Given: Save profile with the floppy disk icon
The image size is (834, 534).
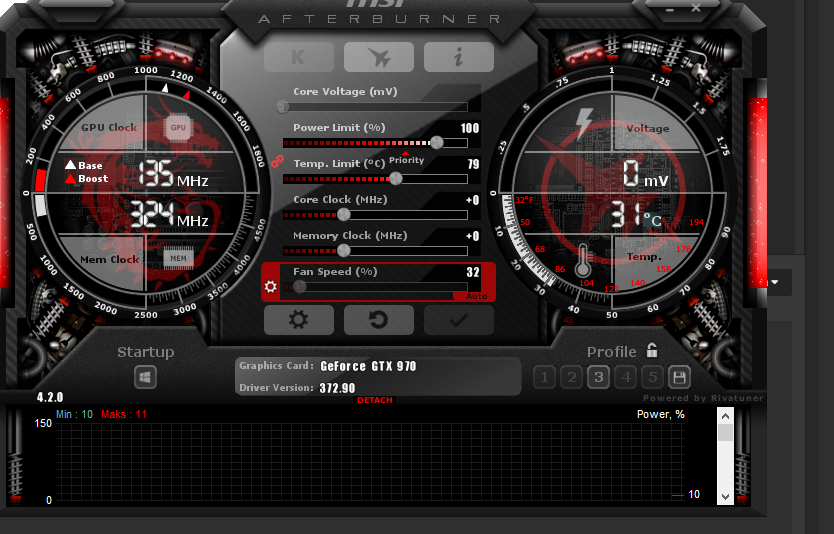Looking at the screenshot, I should pyautogui.click(x=679, y=378).
